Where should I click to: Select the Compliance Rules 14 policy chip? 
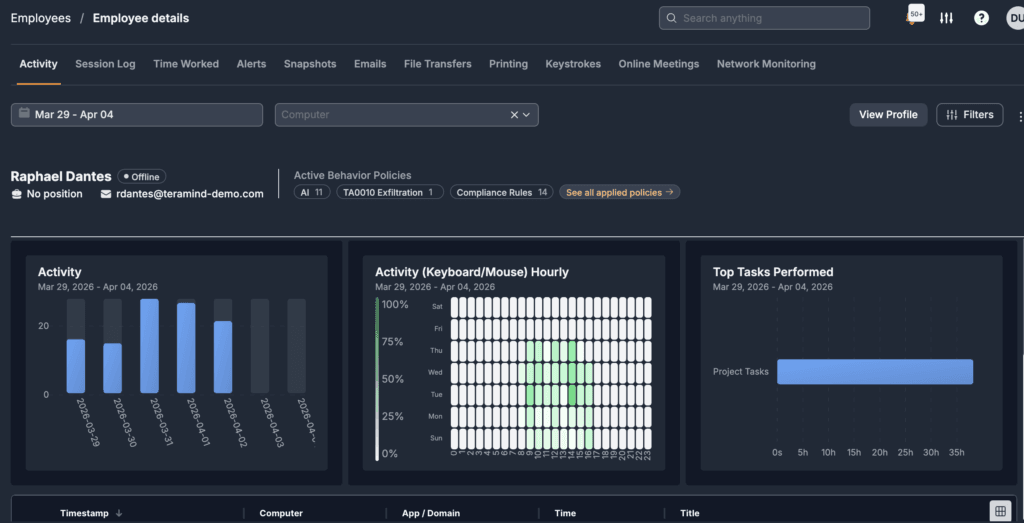coord(502,192)
